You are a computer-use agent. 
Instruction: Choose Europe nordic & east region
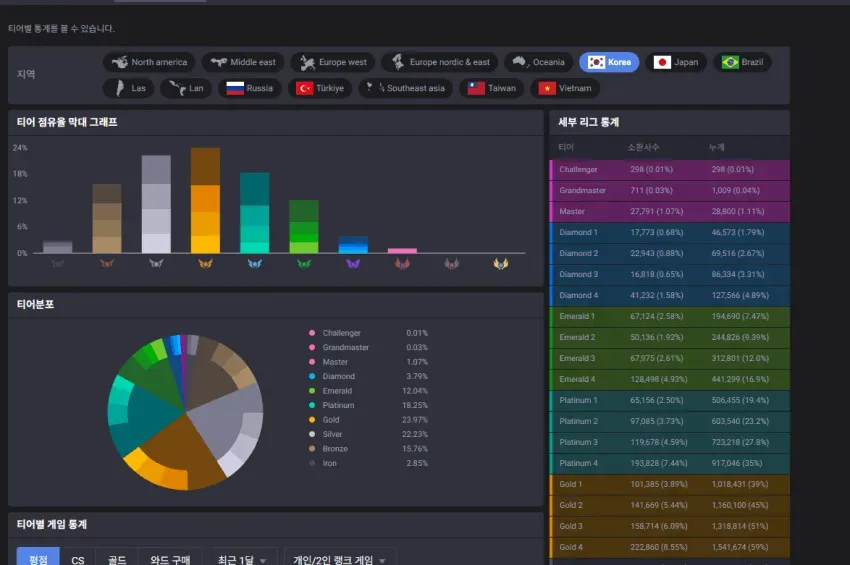coord(440,62)
